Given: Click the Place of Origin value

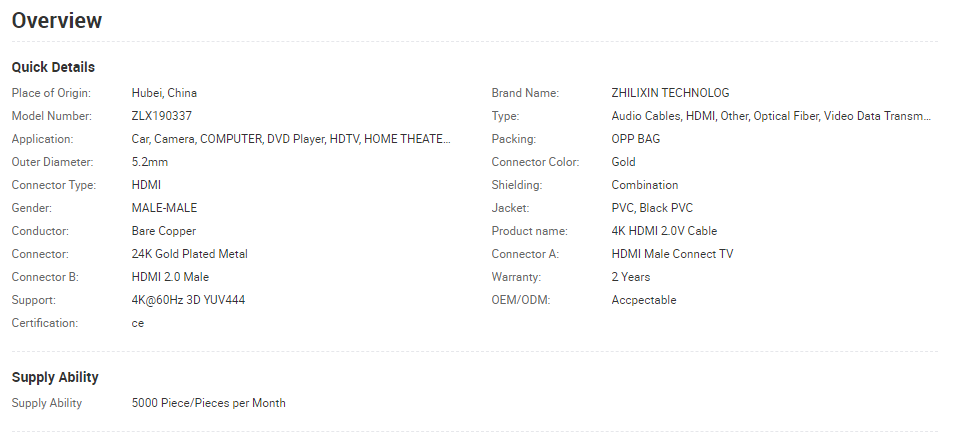Looking at the screenshot, I should (164, 93).
